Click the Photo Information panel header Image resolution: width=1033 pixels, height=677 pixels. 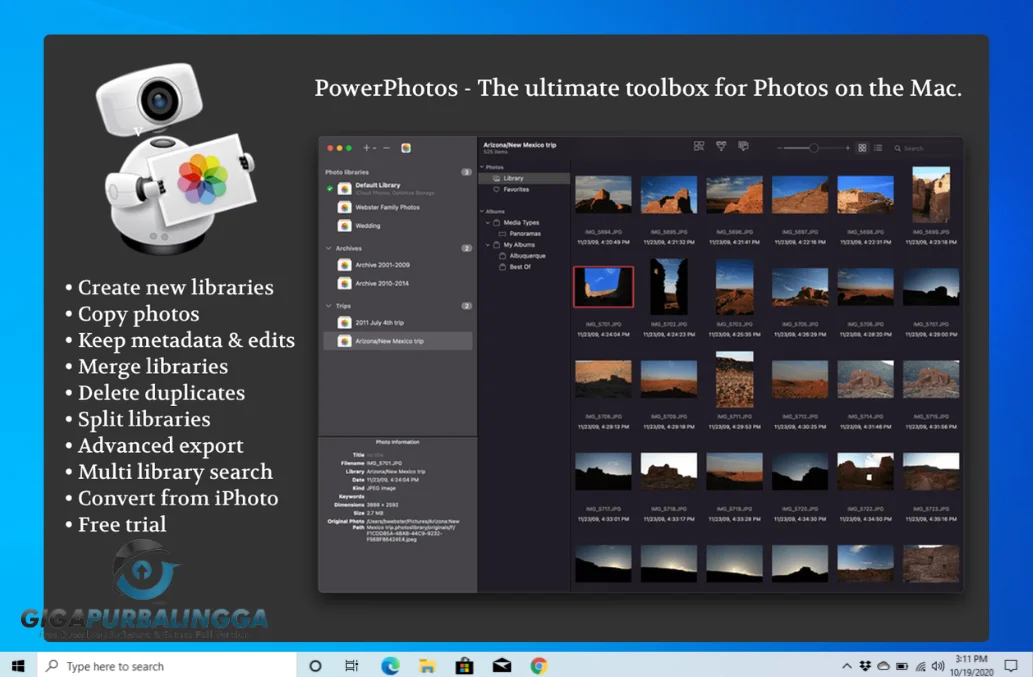[397, 442]
